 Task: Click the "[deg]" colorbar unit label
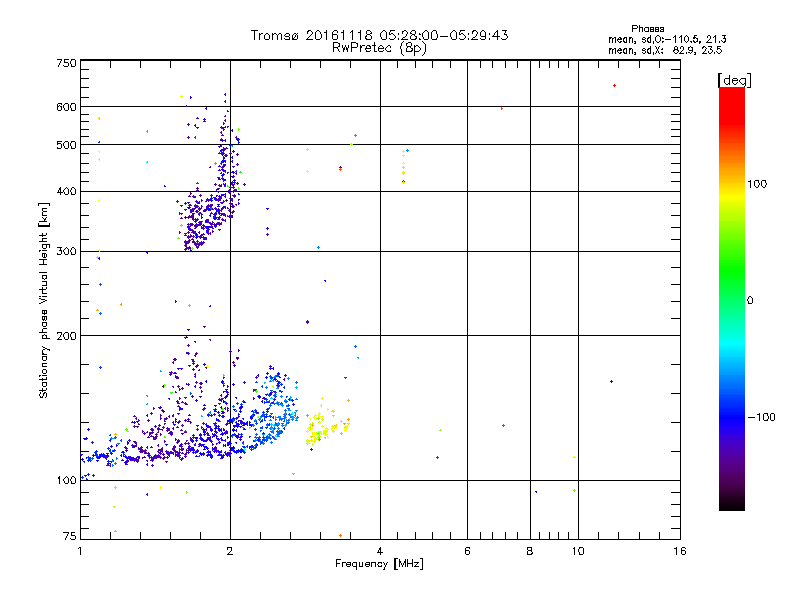[x=734, y=80]
